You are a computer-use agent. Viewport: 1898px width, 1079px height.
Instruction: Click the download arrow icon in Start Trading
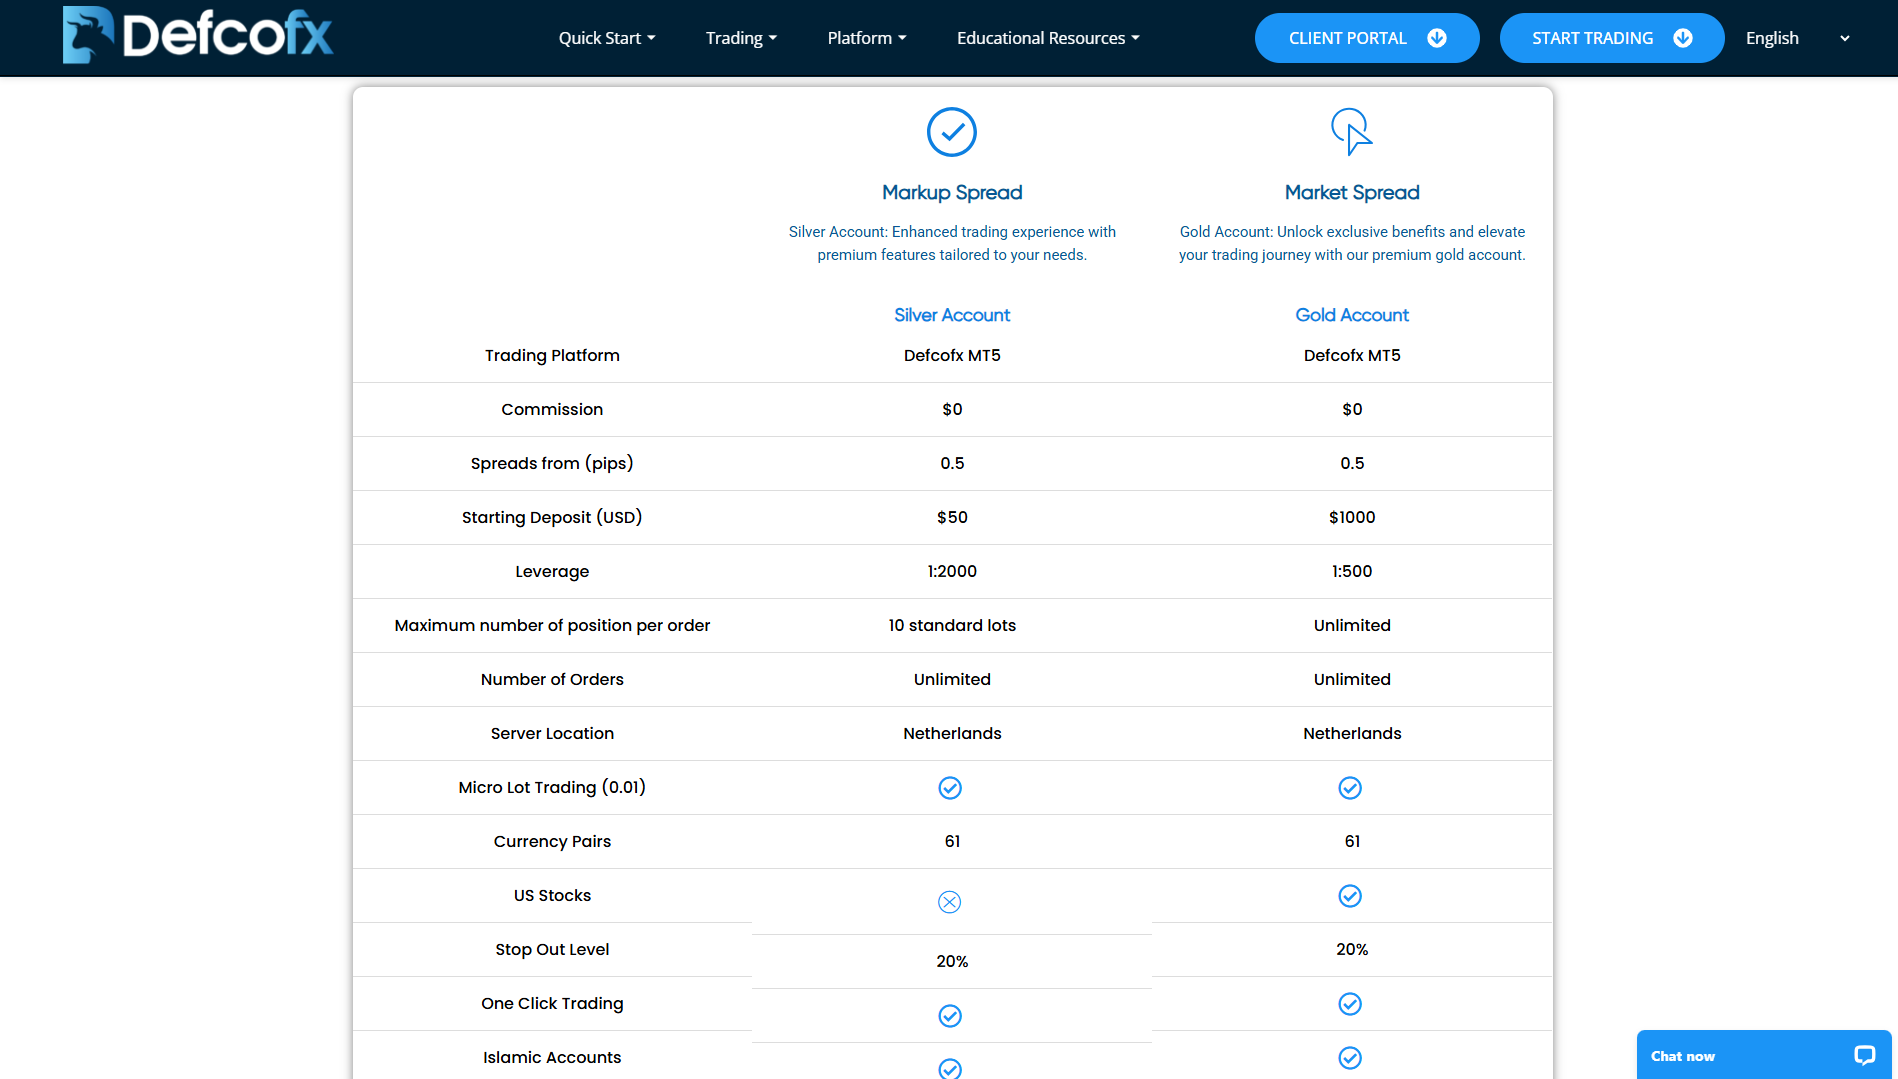coord(1683,38)
